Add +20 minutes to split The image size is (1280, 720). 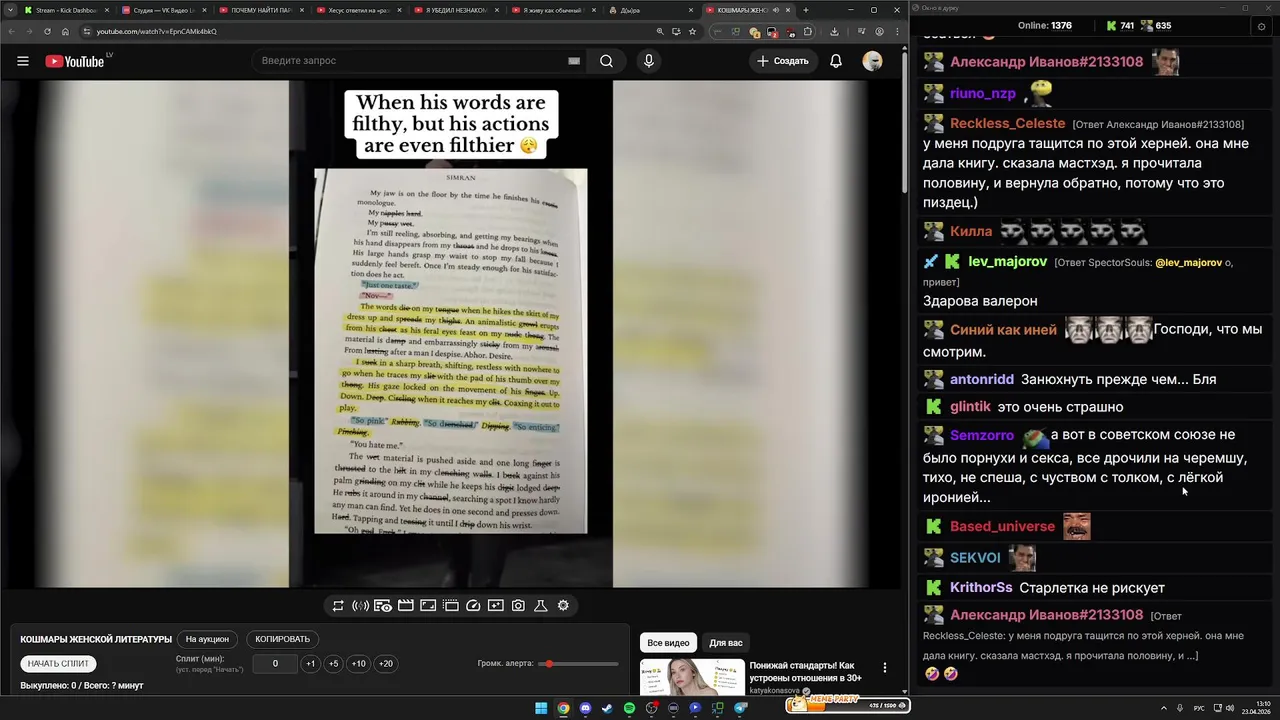tap(385, 664)
